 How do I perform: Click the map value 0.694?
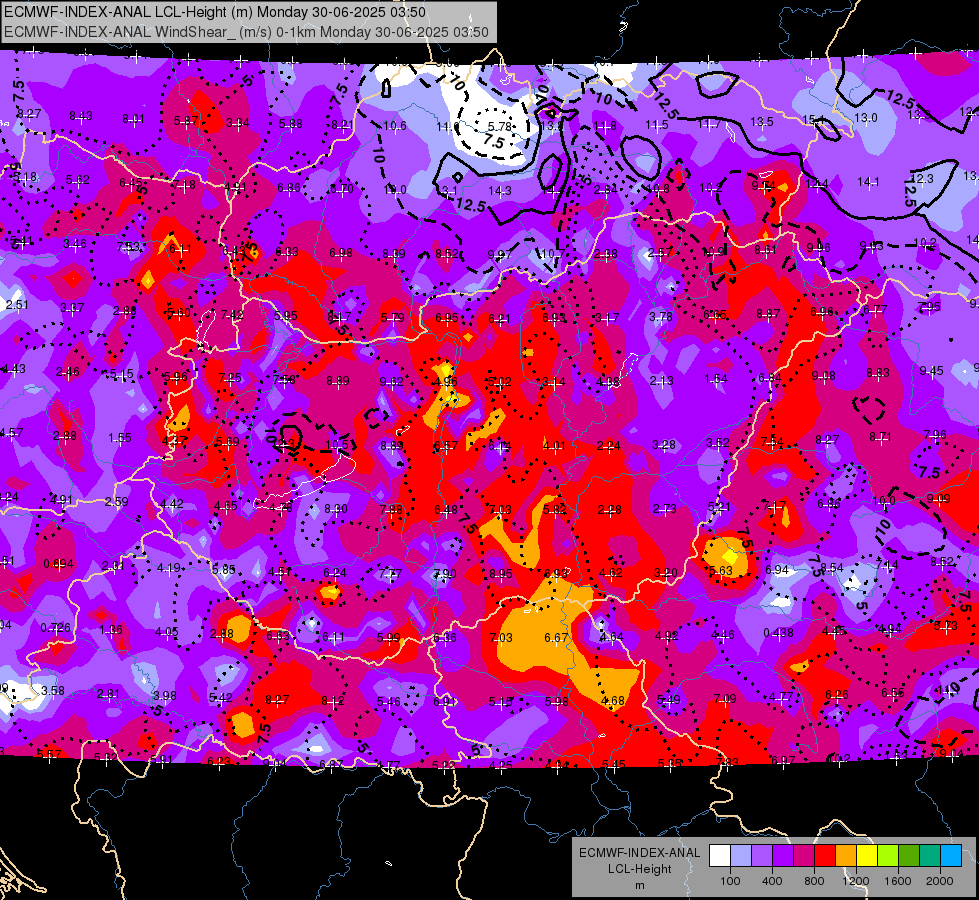pyautogui.click(x=58, y=564)
